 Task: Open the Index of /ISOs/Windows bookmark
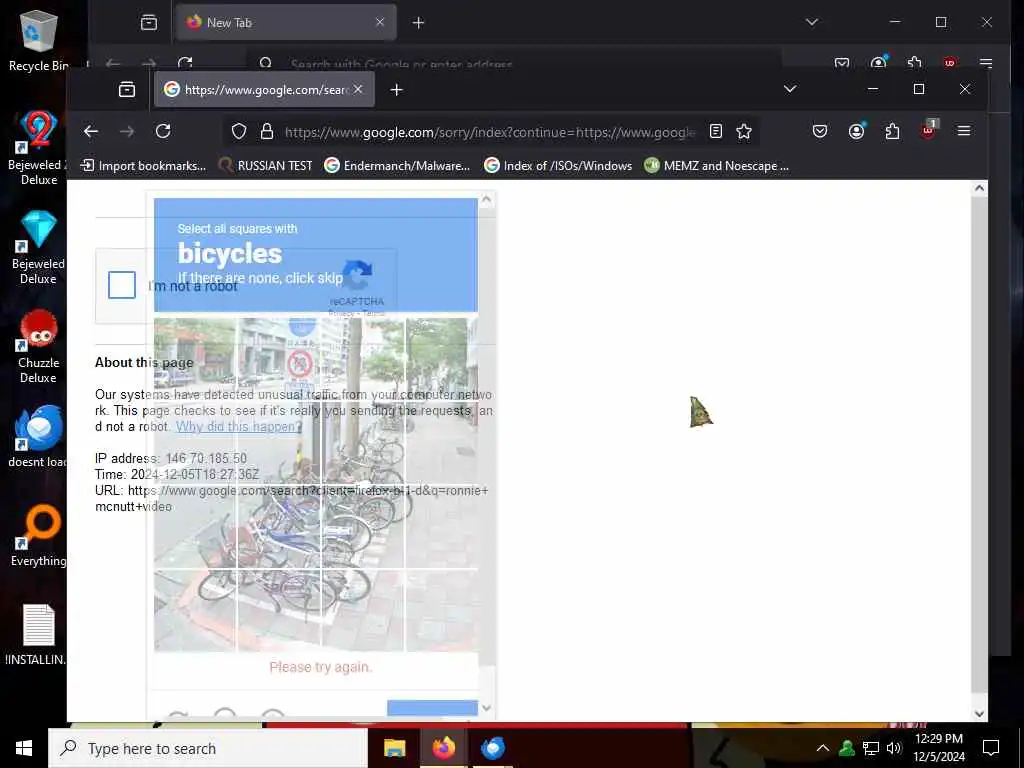click(x=558, y=166)
